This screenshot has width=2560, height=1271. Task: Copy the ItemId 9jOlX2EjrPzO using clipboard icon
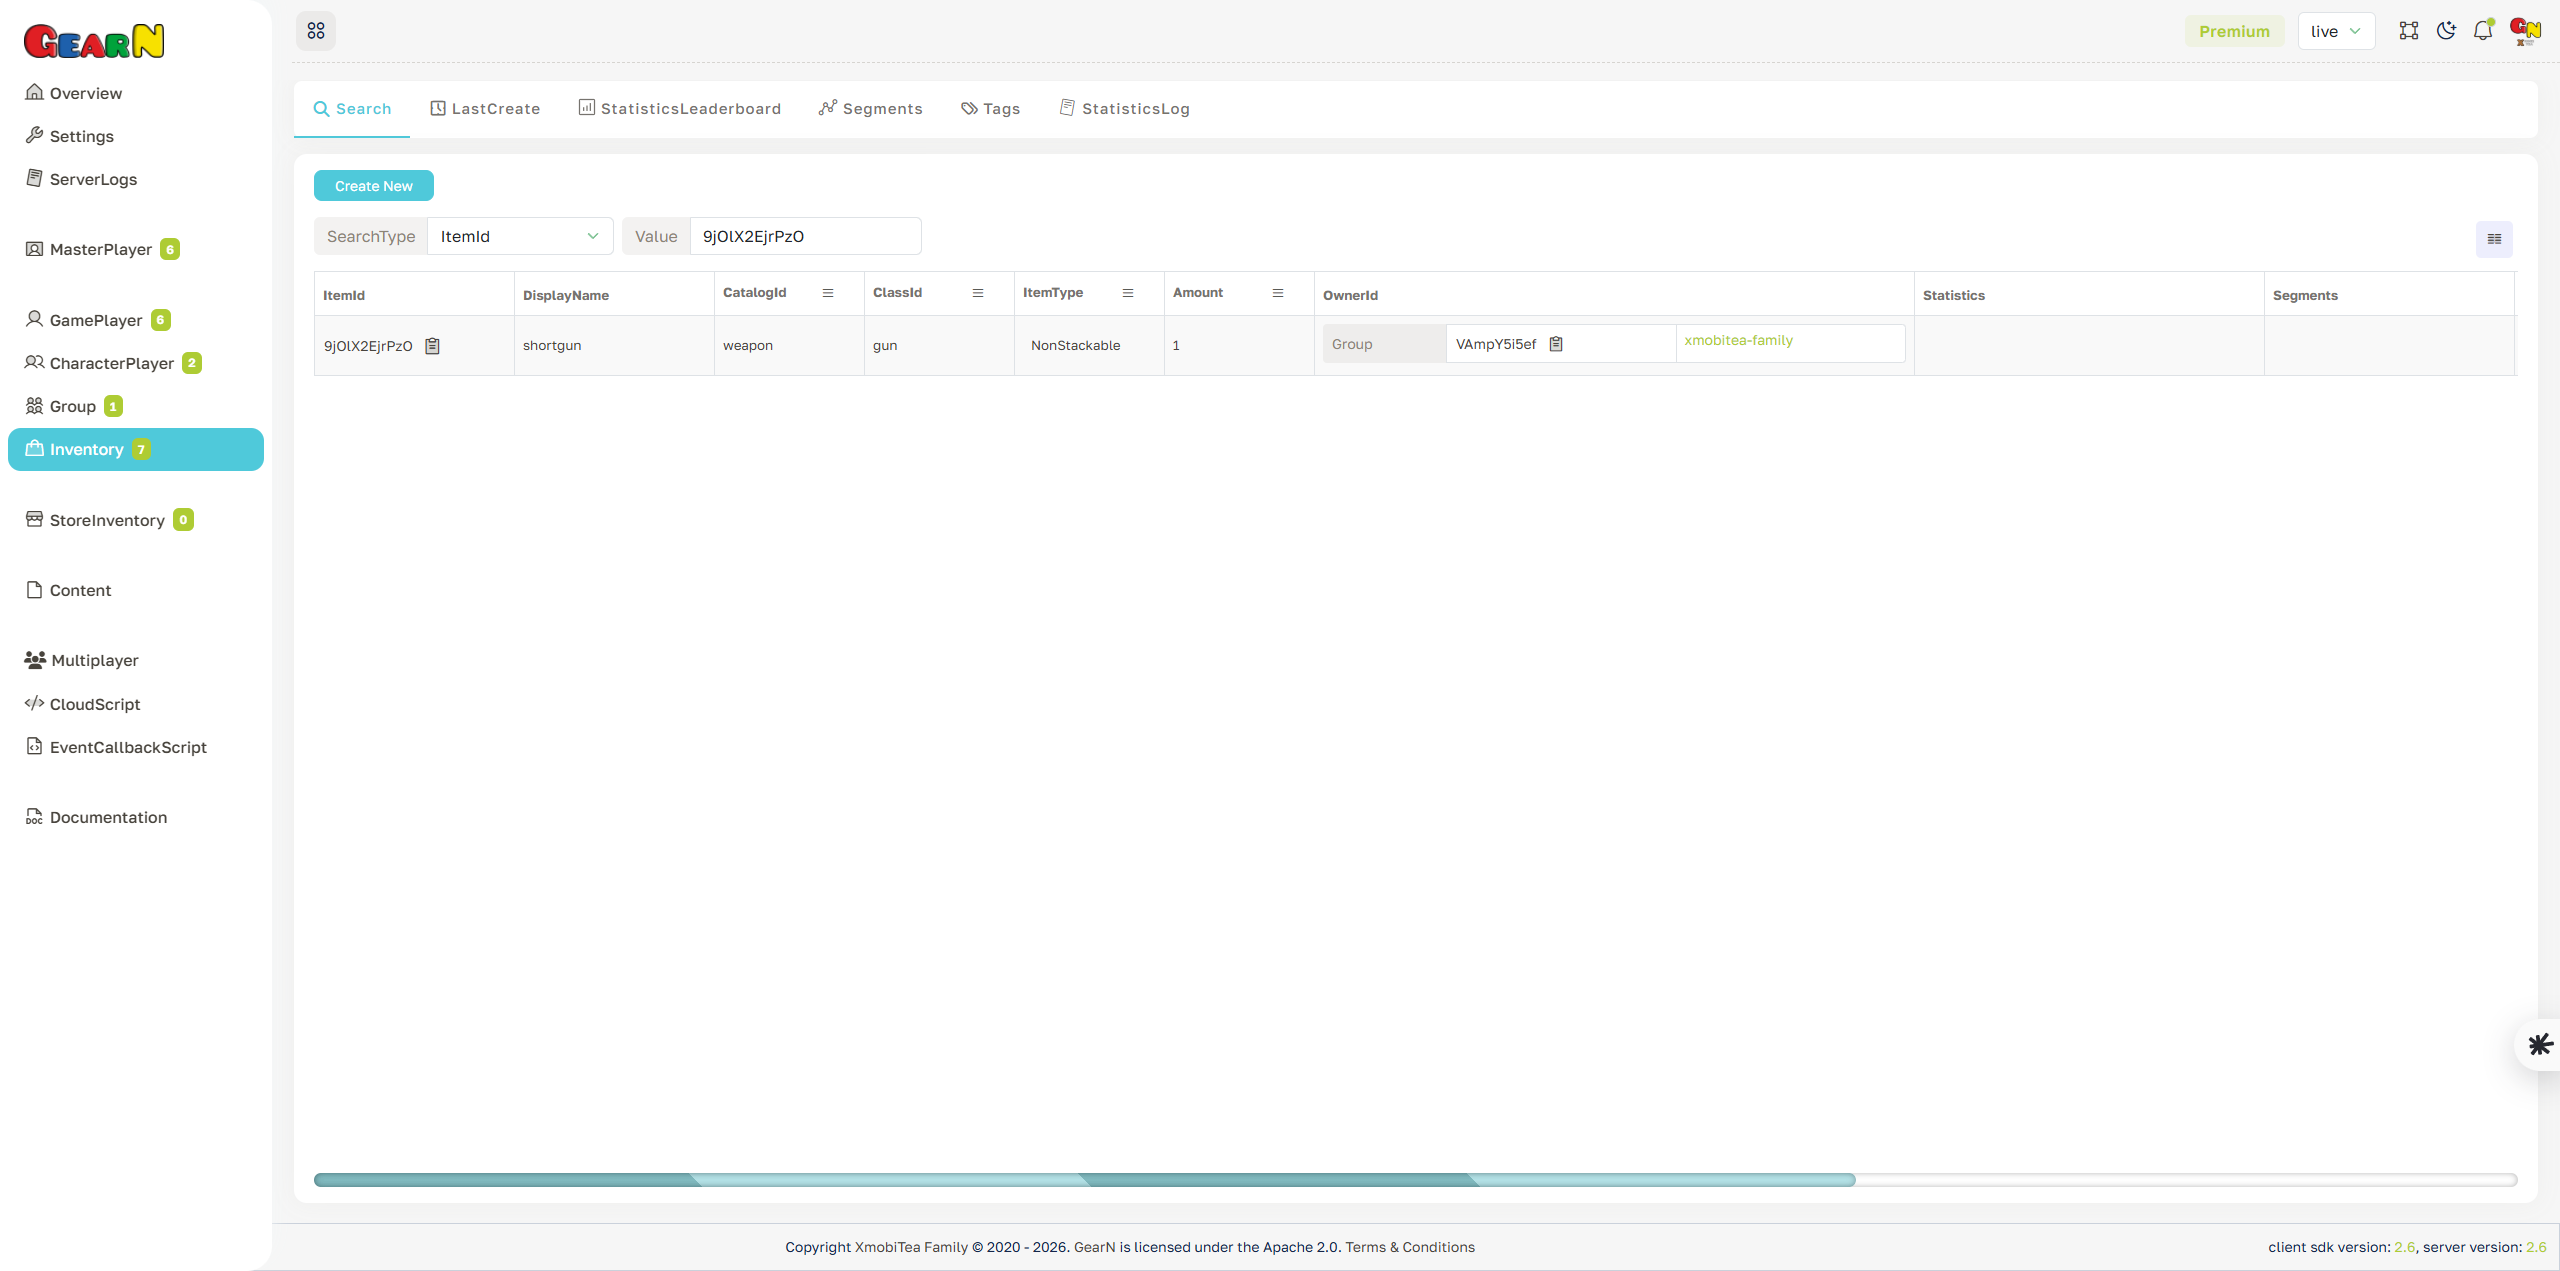(x=433, y=345)
